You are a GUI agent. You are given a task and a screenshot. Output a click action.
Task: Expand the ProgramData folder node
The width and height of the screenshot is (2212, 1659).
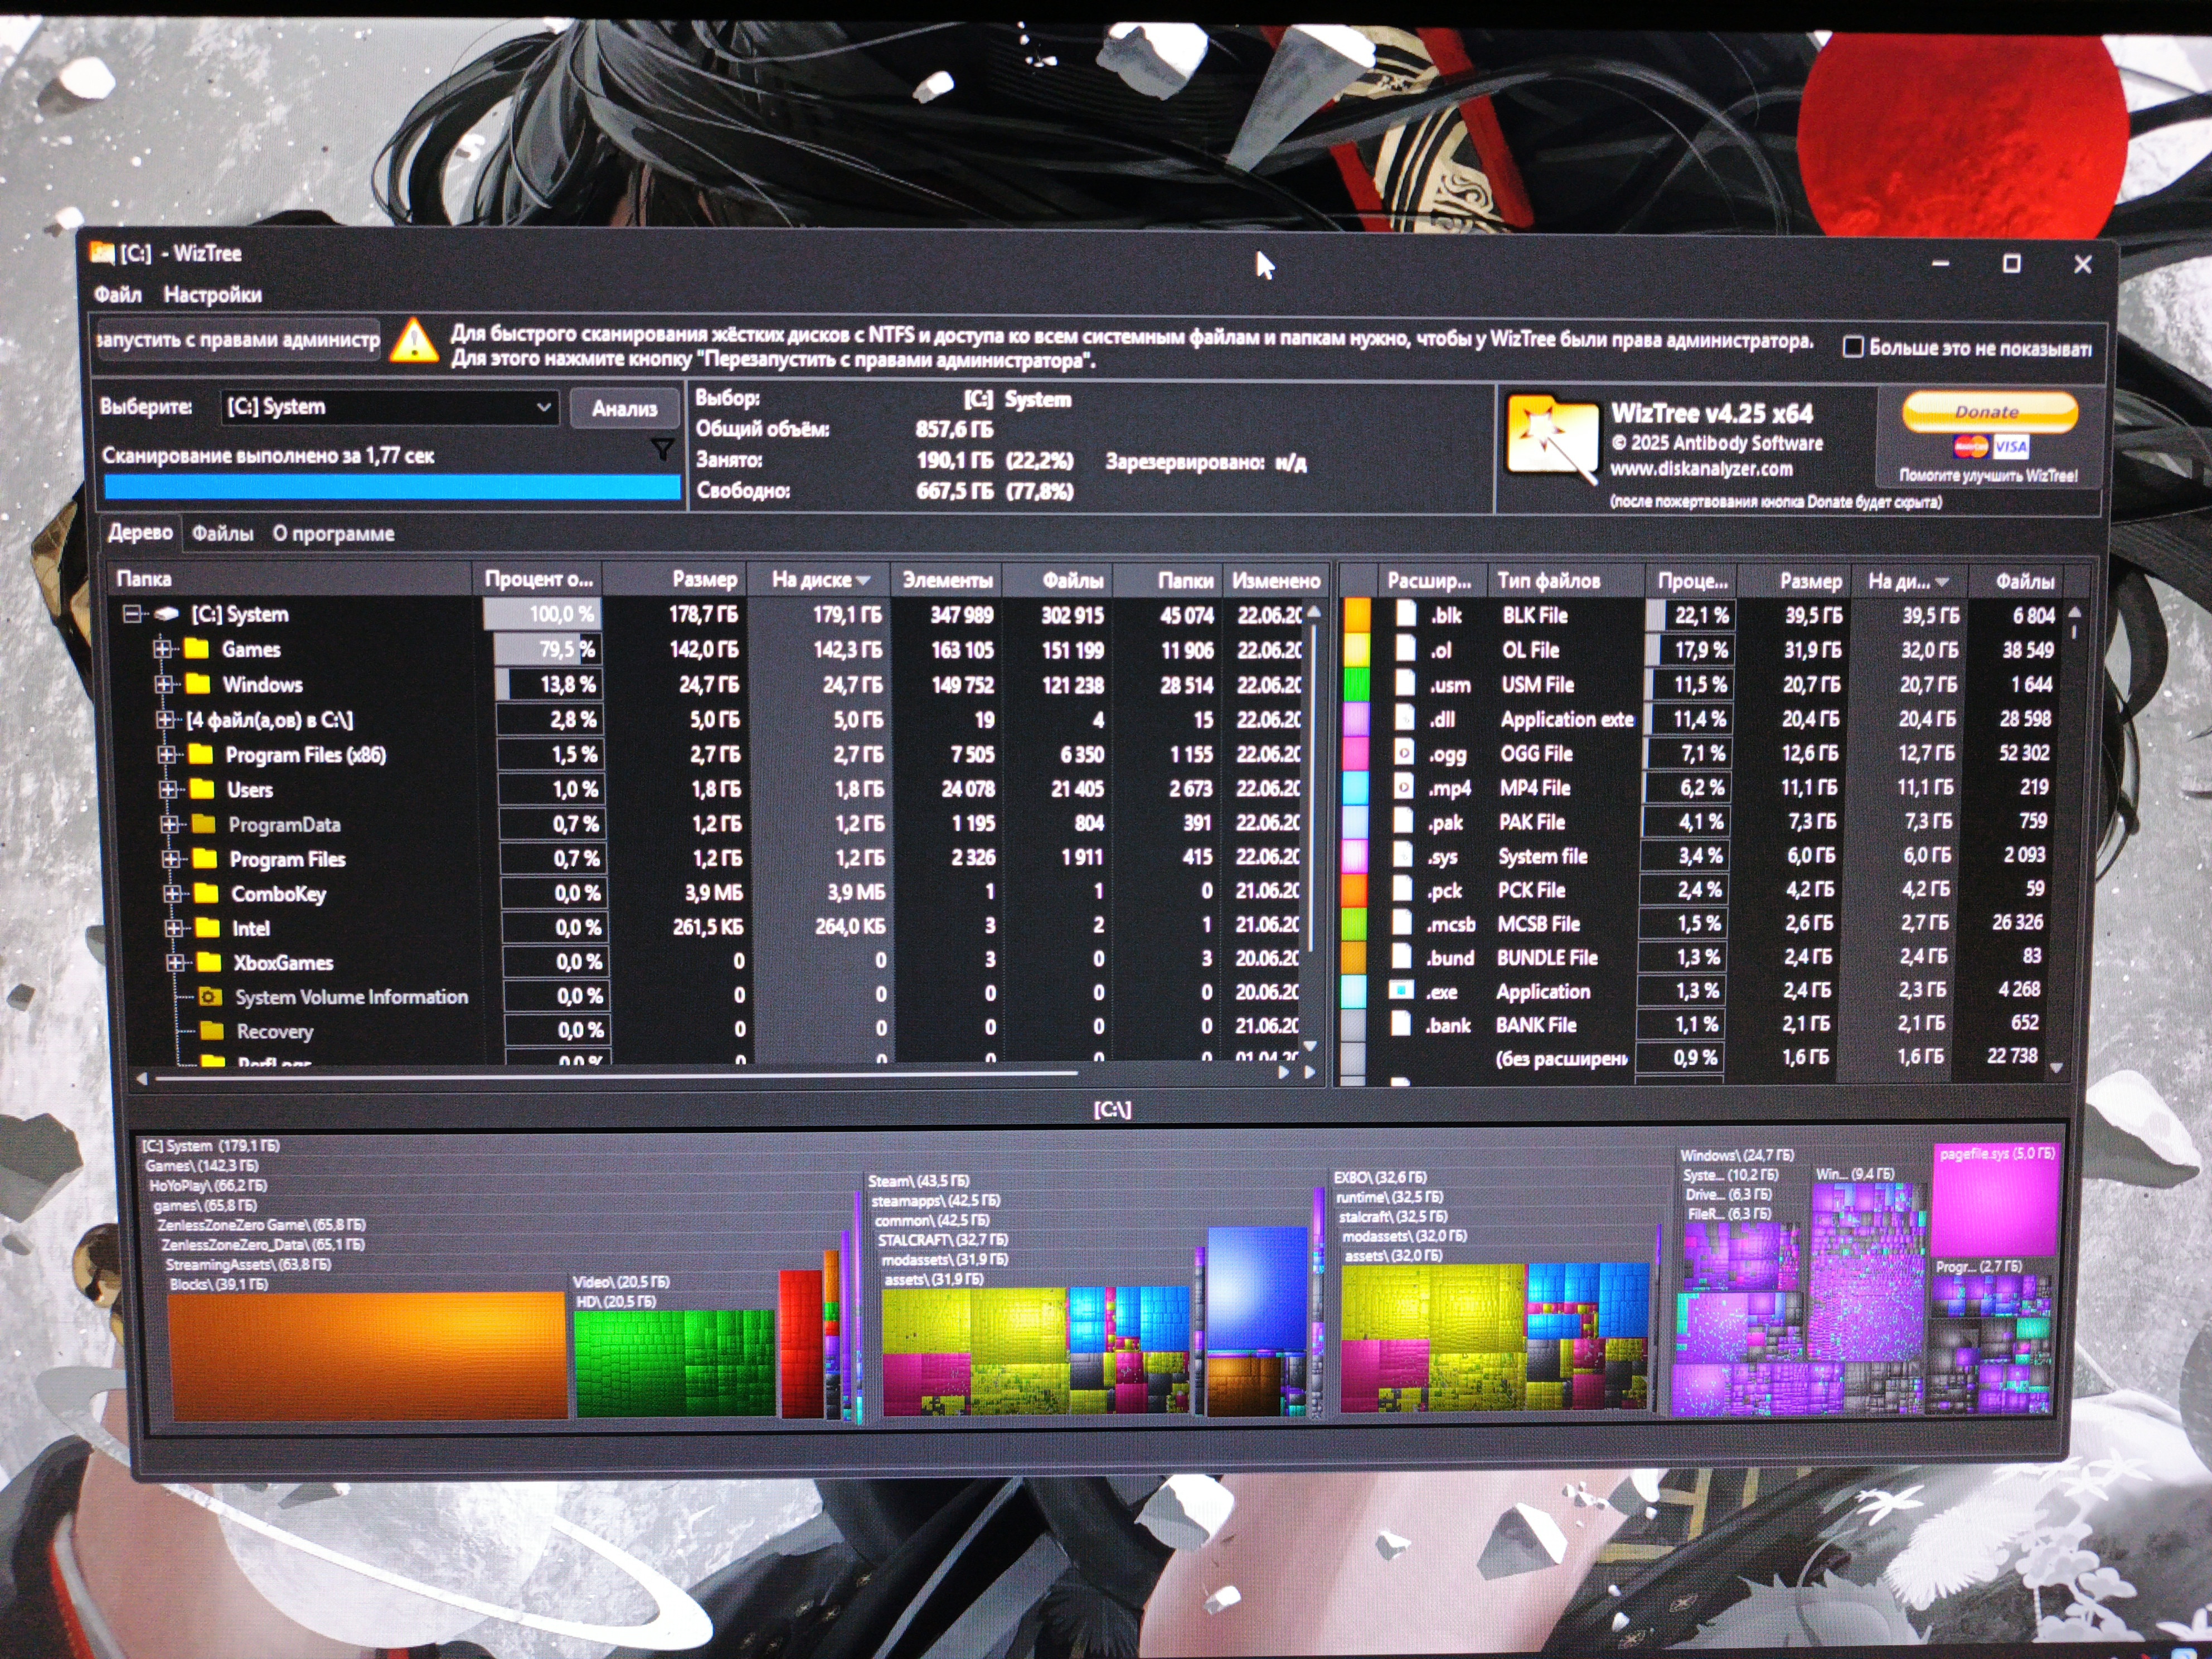point(170,824)
